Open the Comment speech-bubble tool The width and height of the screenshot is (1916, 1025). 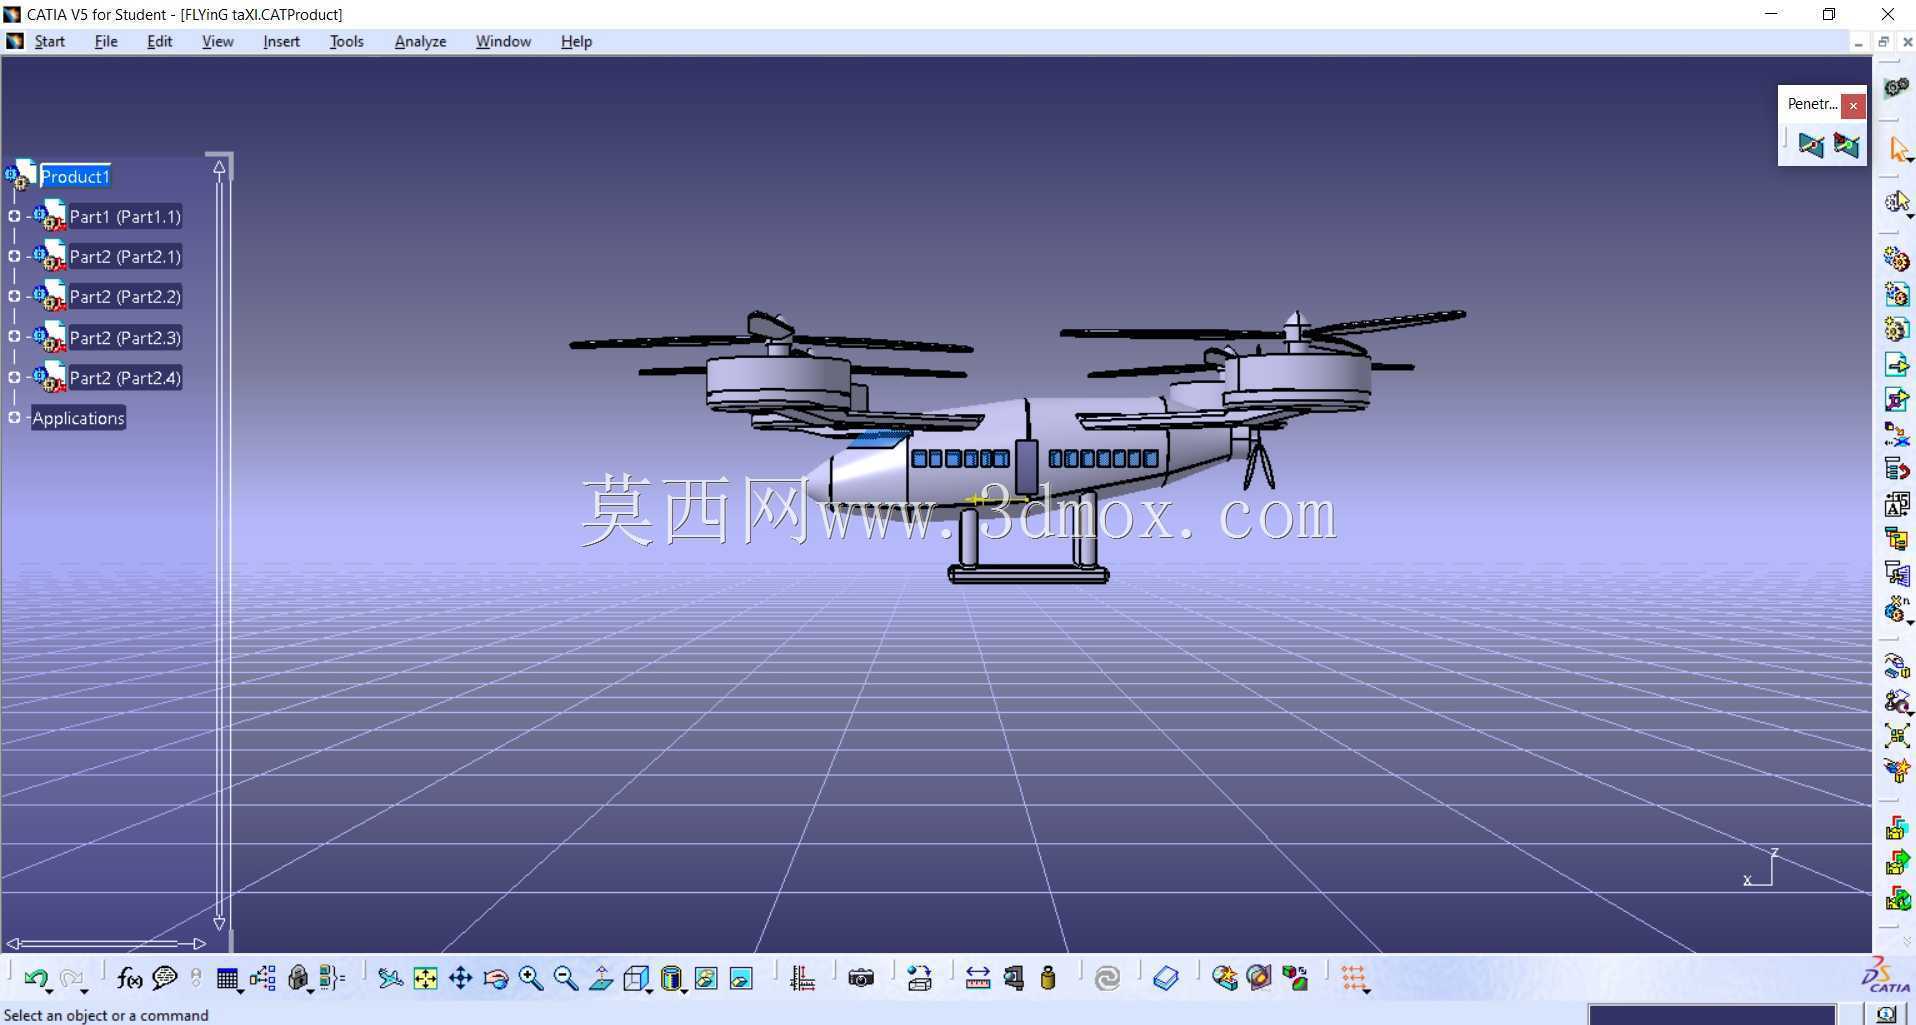165,978
